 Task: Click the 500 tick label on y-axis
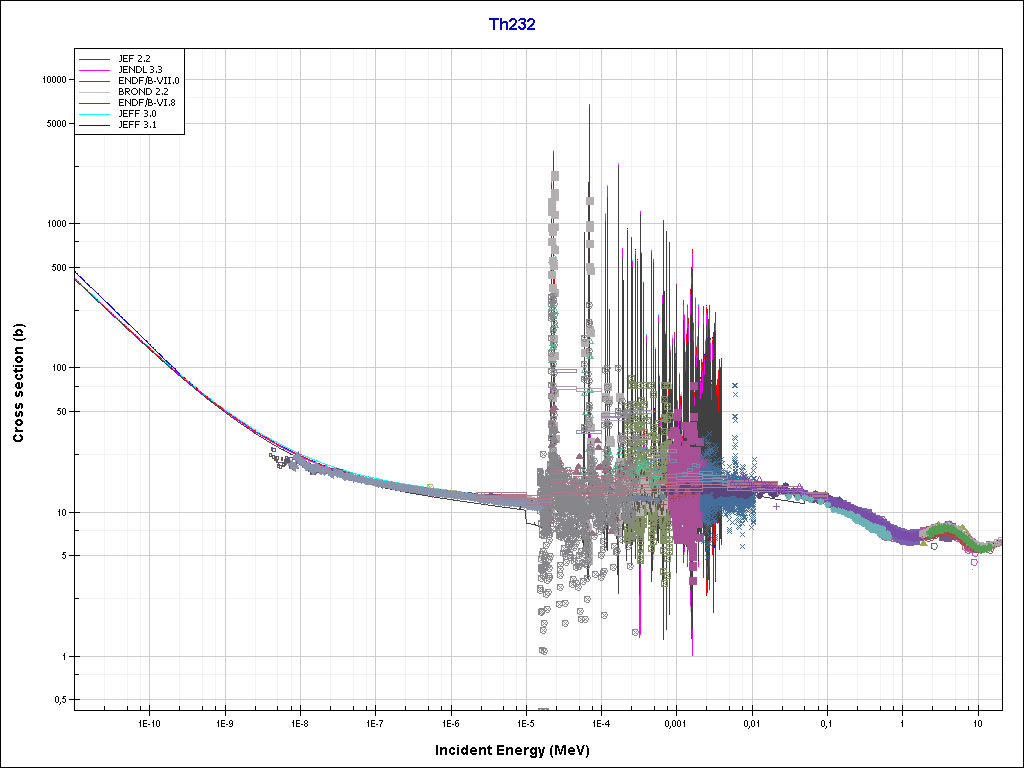56,268
